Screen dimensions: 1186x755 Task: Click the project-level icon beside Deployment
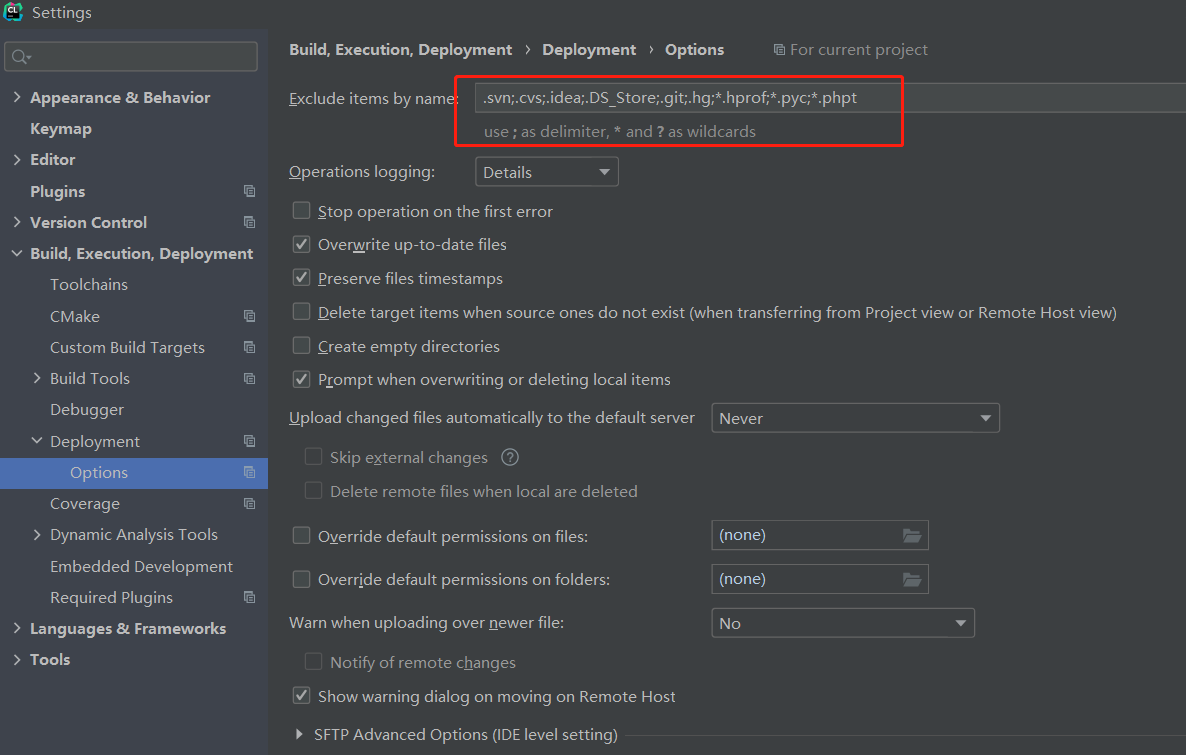249,441
